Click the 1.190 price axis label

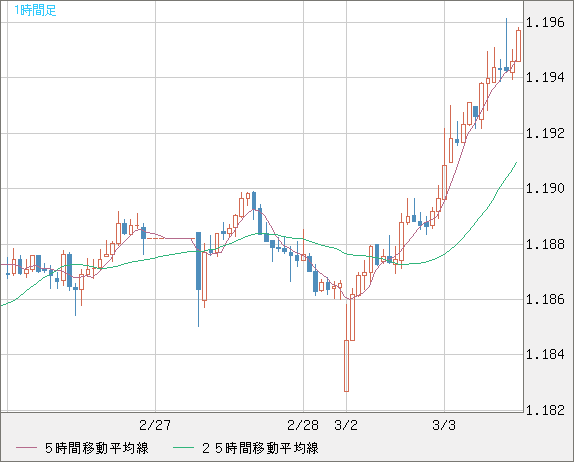[x=545, y=189]
